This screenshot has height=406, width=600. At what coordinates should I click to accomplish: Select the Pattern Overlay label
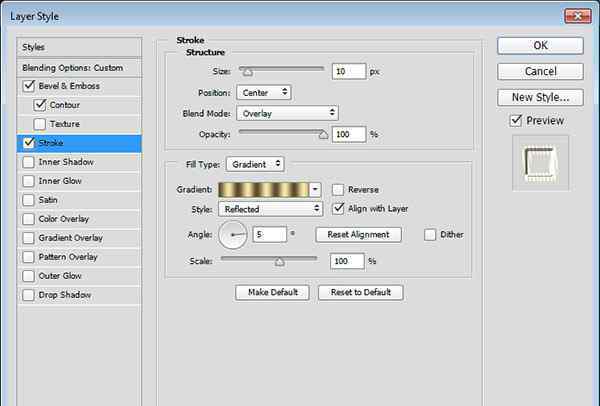pos(68,257)
